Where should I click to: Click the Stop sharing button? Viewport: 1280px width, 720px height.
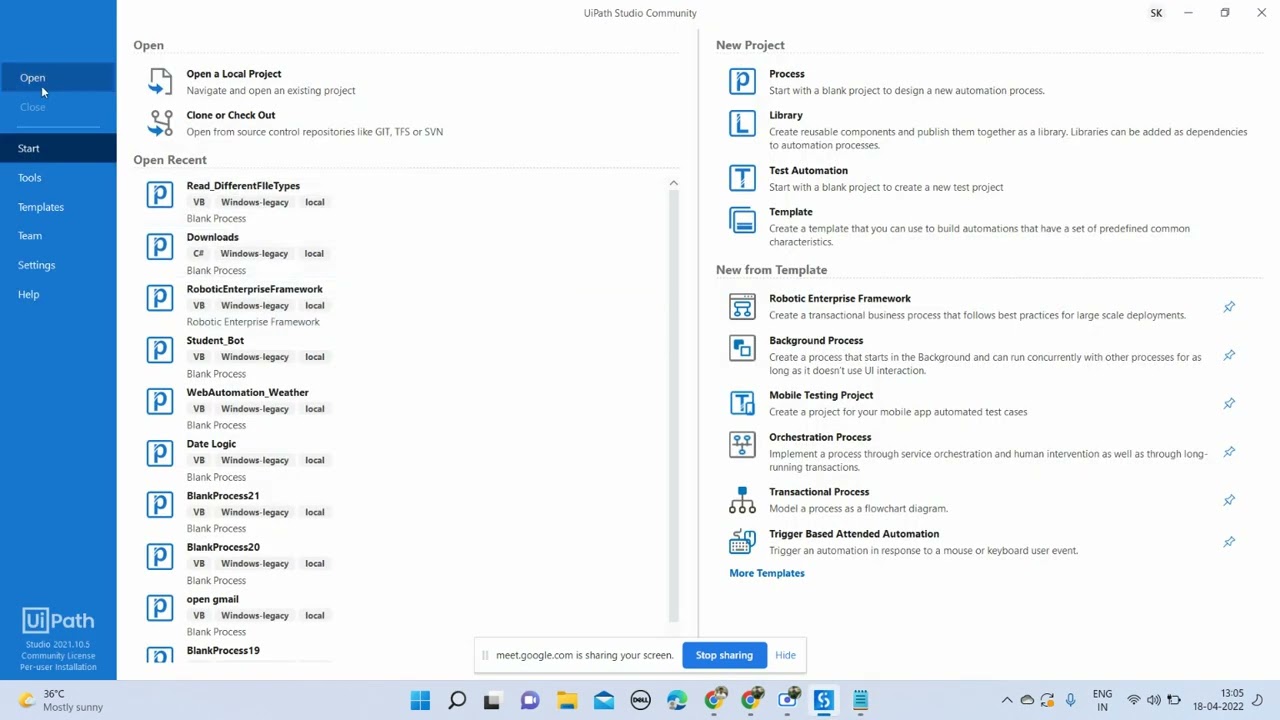tap(724, 655)
